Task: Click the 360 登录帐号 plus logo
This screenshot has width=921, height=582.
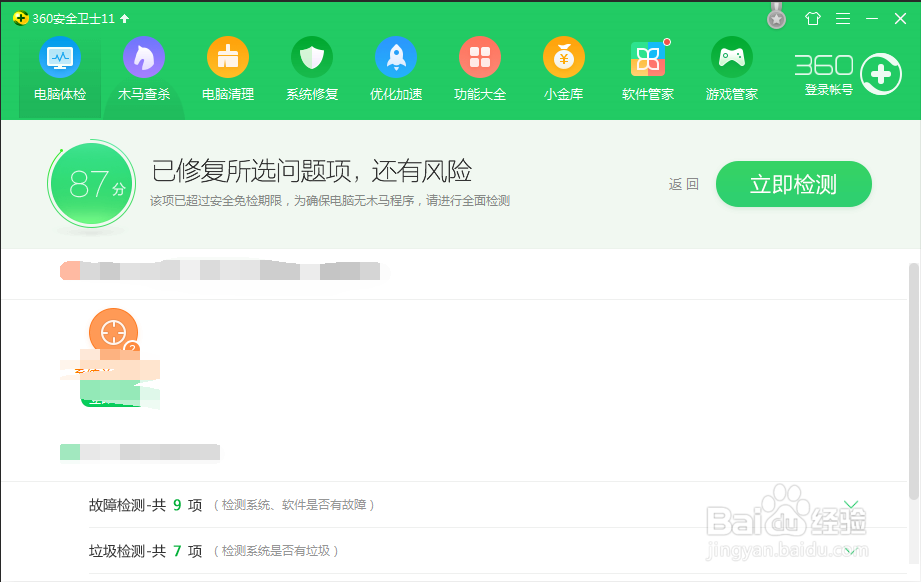Action: [x=880, y=74]
